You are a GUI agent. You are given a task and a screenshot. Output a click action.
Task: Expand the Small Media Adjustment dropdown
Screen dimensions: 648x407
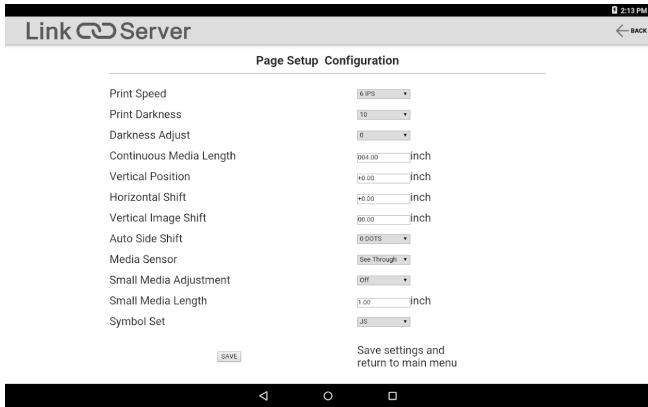(384, 280)
